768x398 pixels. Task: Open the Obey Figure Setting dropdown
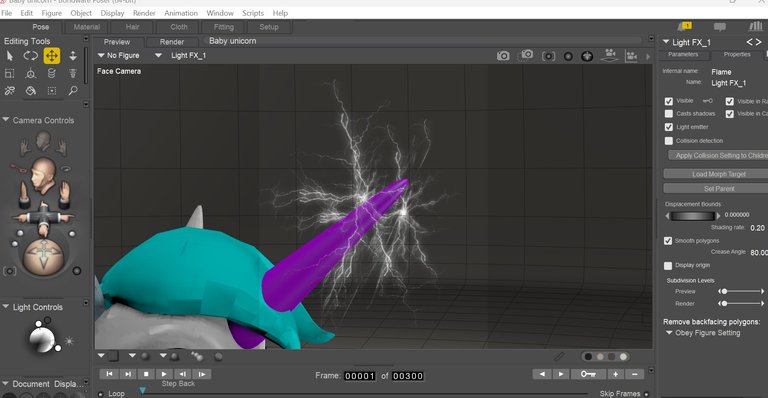(x=702, y=333)
